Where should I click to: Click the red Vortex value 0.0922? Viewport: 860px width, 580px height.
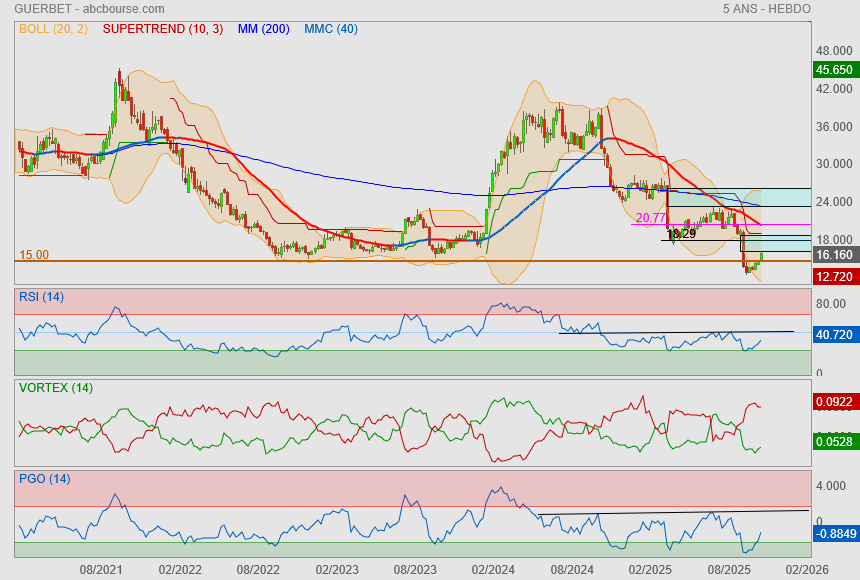(x=834, y=401)
